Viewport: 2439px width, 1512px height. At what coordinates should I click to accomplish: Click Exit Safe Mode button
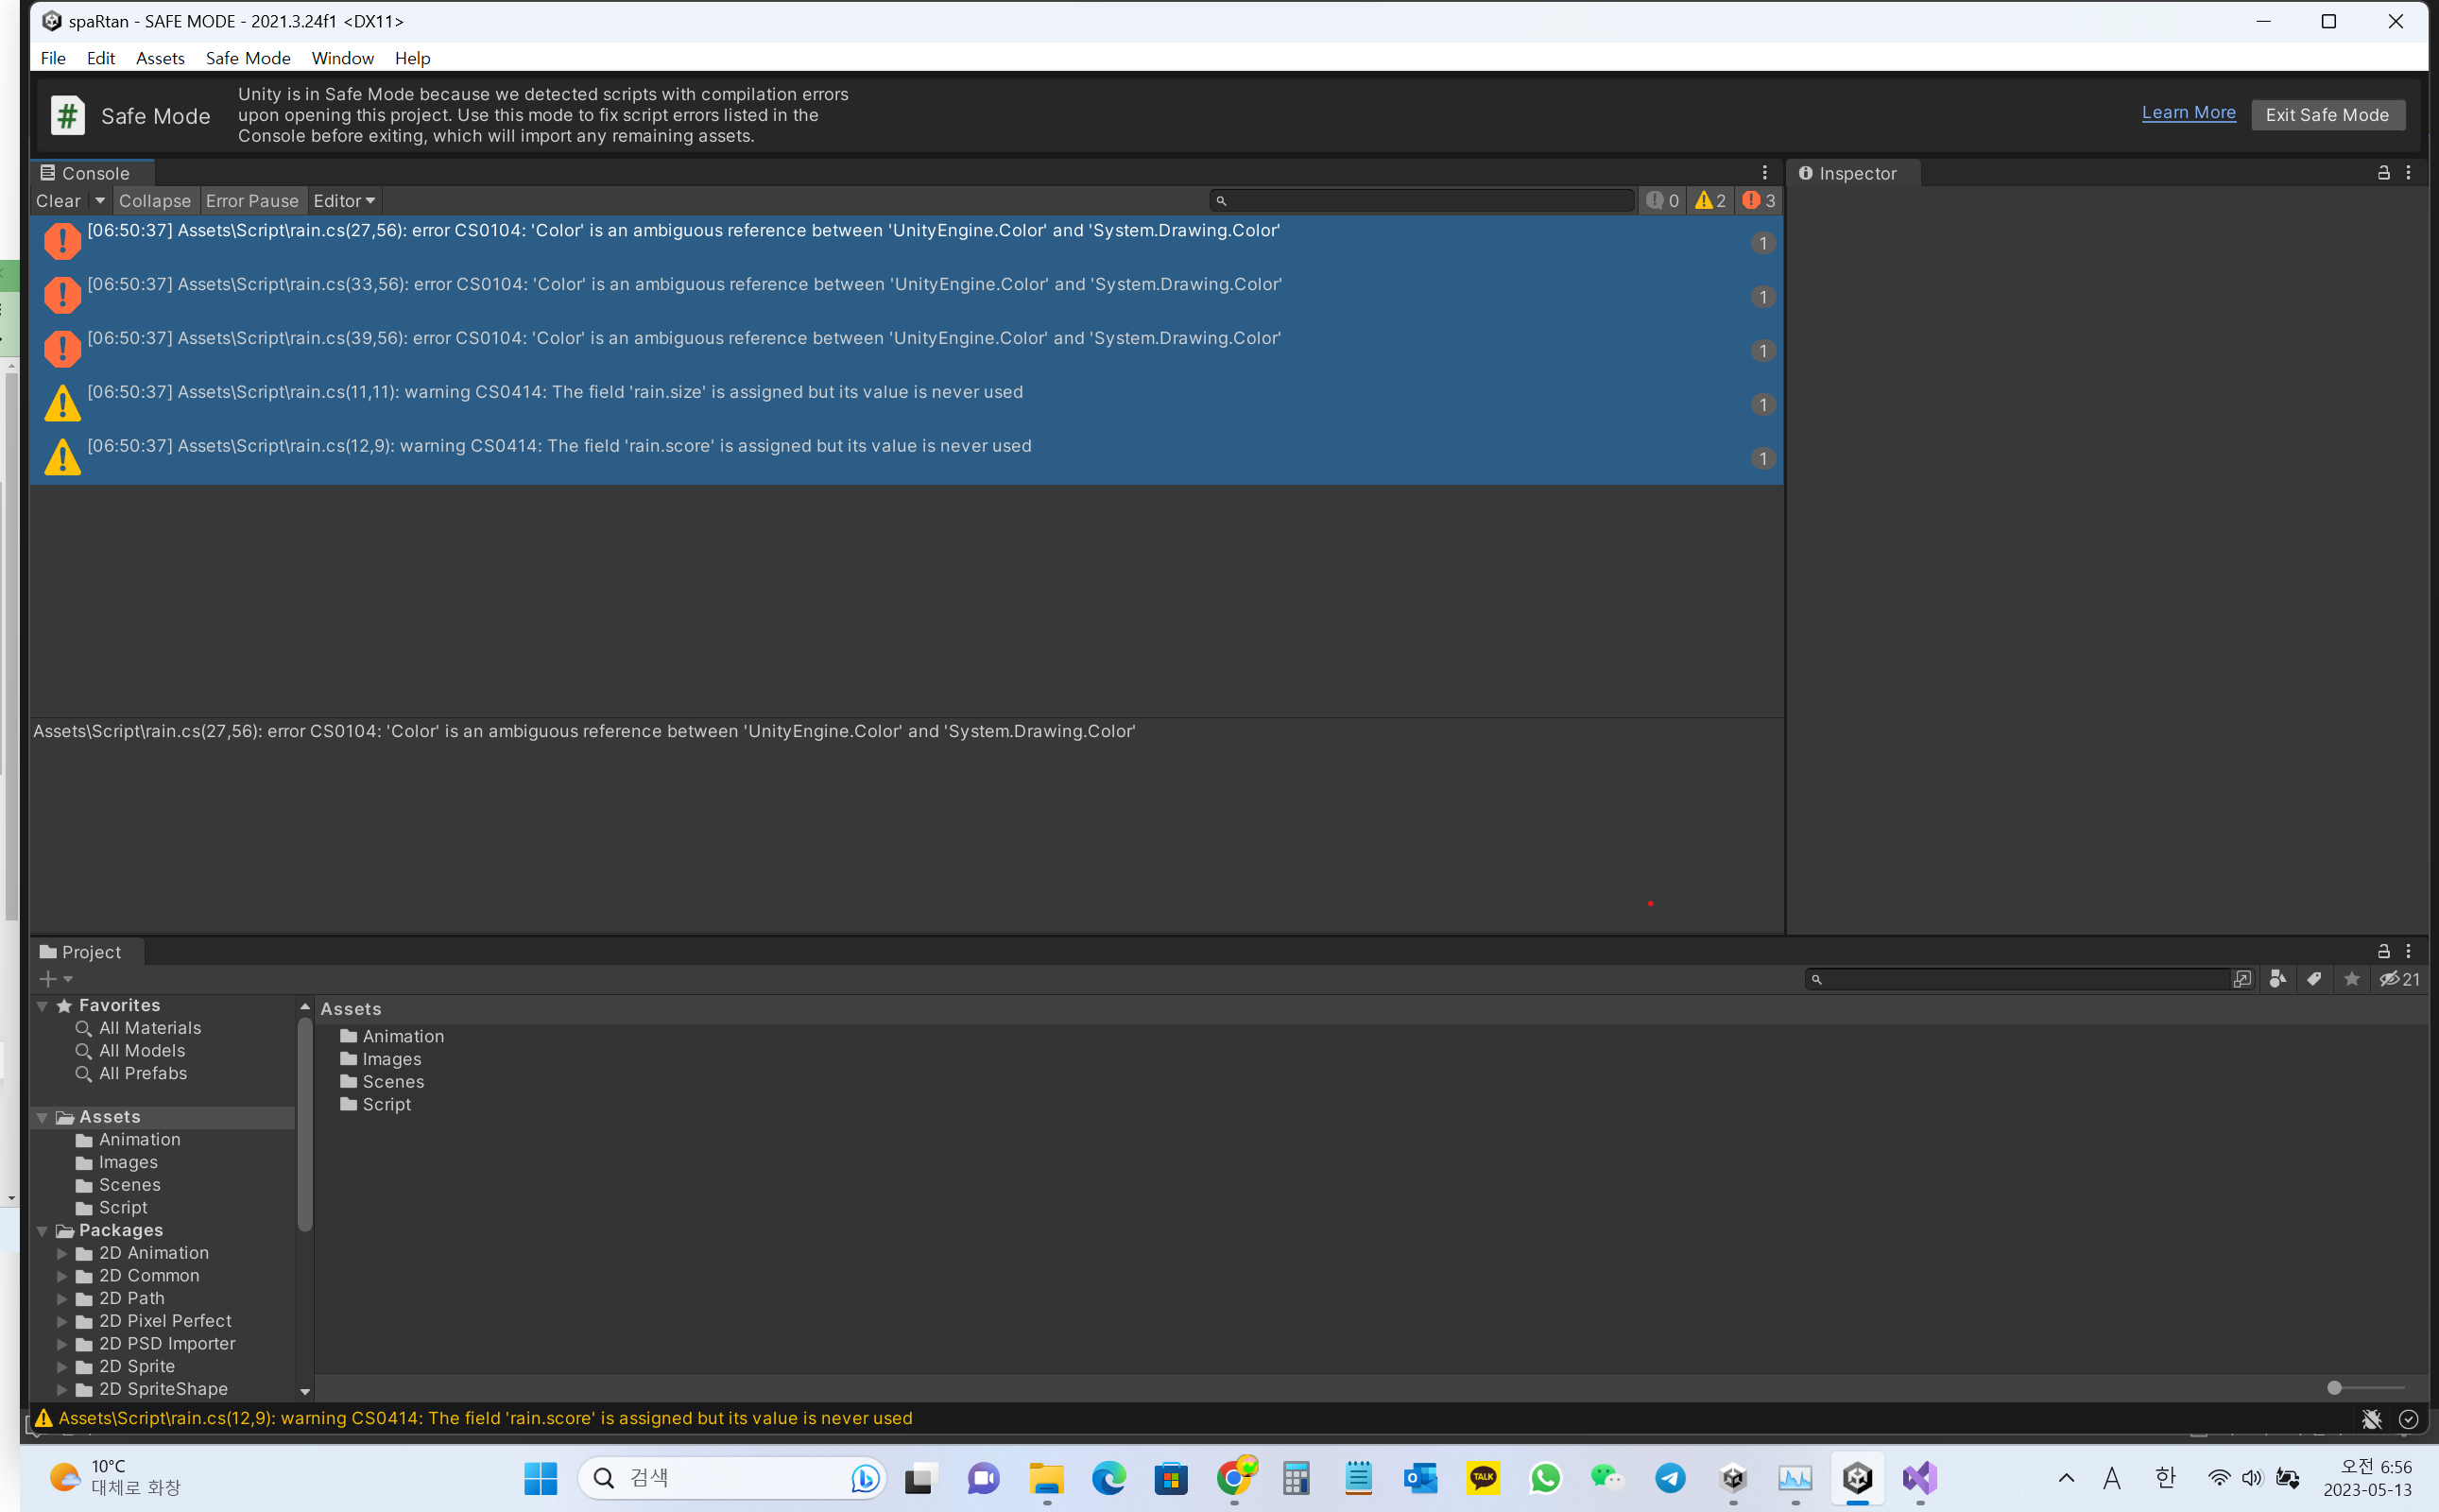pos(2327,115)
